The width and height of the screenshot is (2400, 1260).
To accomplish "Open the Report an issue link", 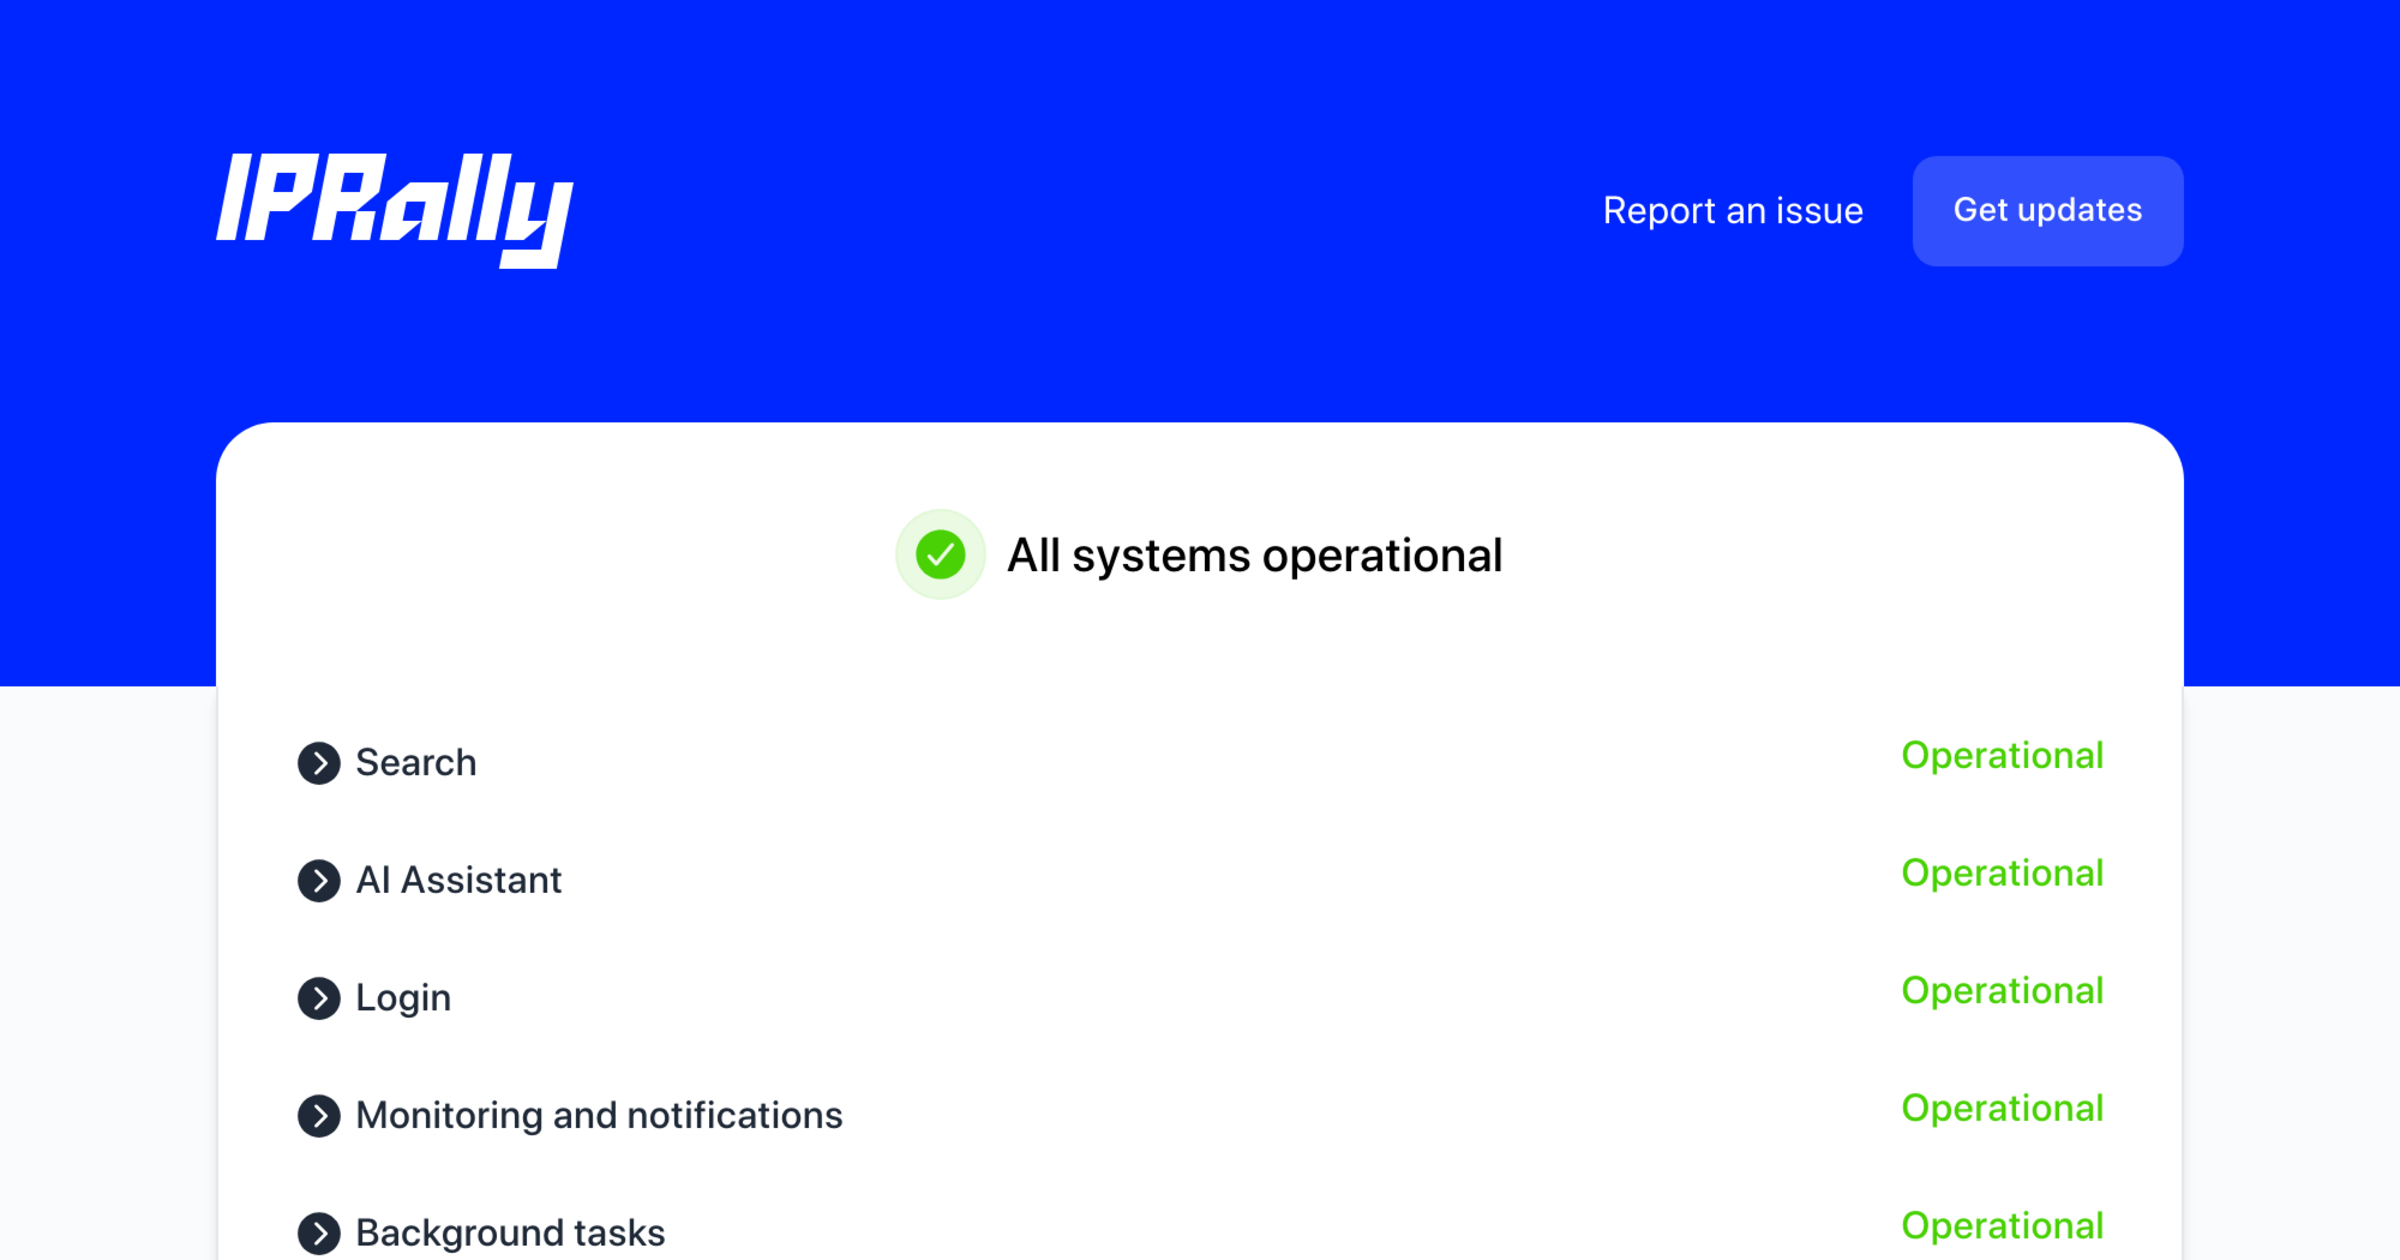I will [x=1733, y=211].
